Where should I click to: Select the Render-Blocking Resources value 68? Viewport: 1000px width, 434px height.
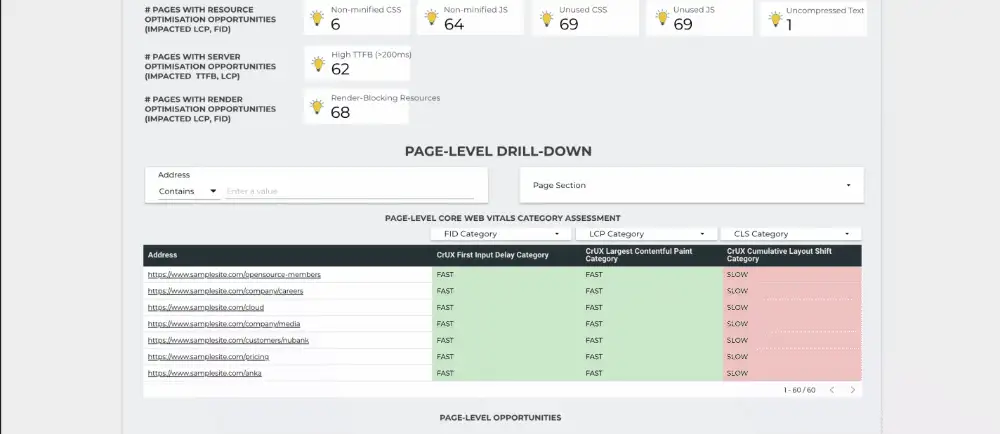[340, 113]
